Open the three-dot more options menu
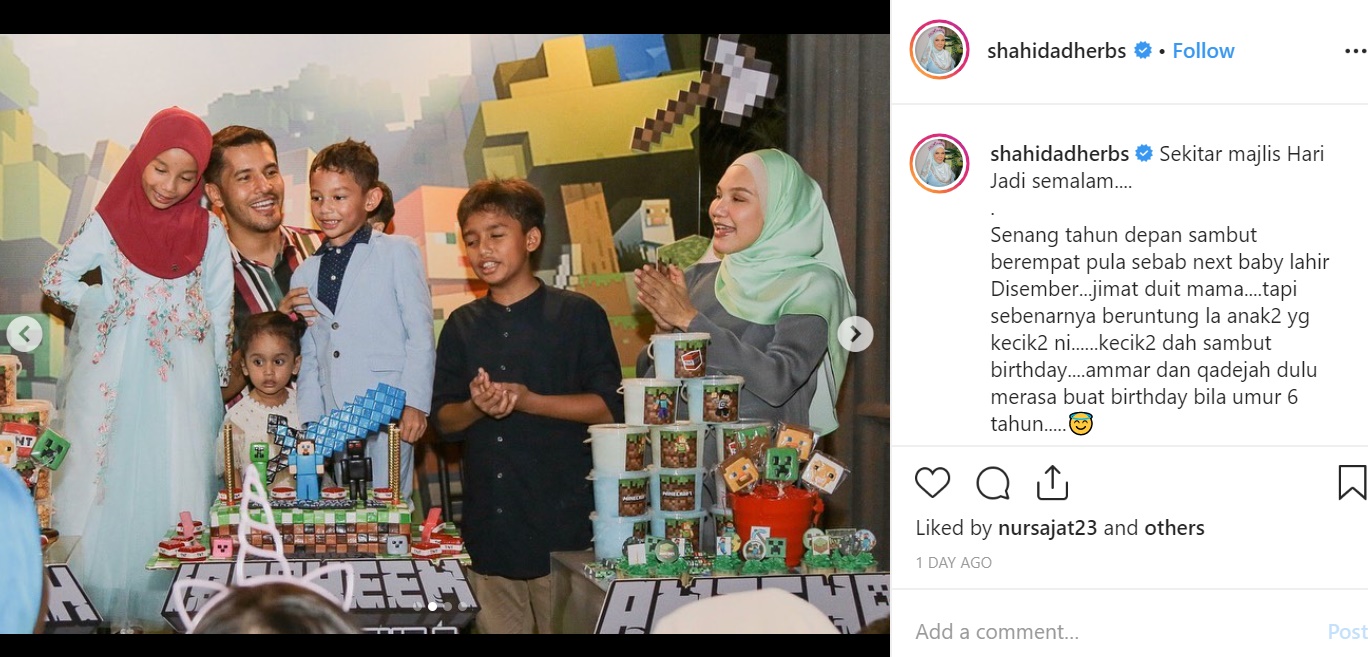This screenshot has width=1368, height=657. tap(1355, 51)
